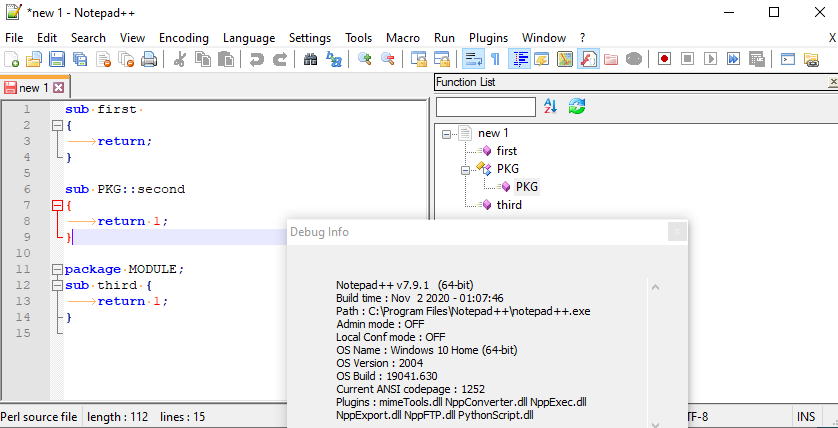Open Find with the binoculars icon
Screen dimensions: 838x428
click(x=311, y=59)
